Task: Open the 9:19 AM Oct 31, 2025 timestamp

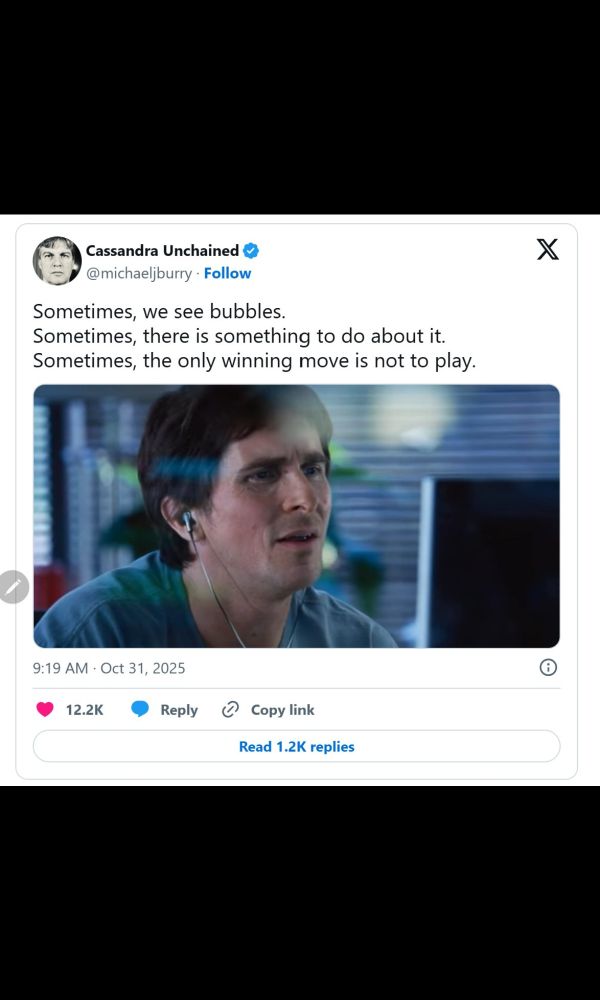Action: click(x=109, y=668)
